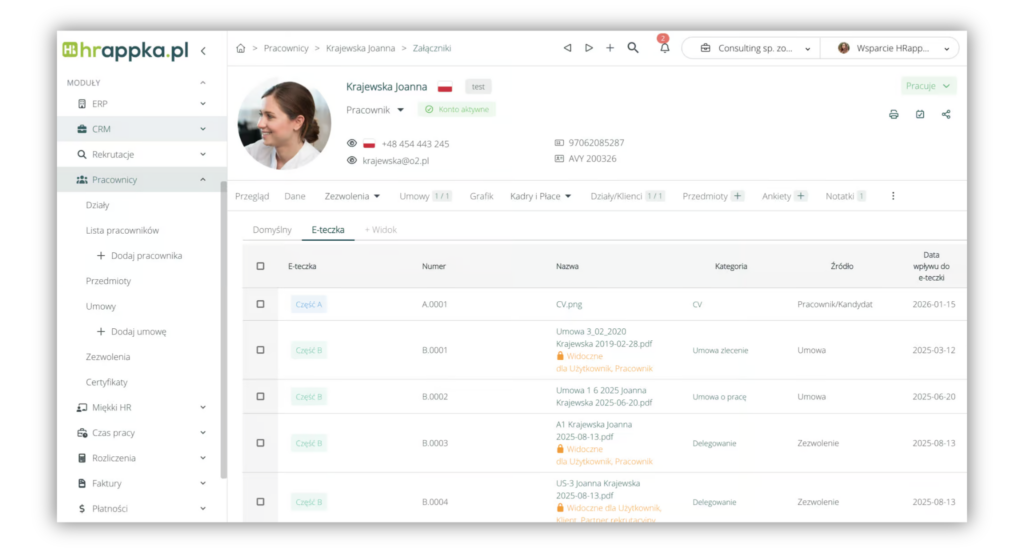
Task: Open the Kadry i Płace dropdown
Action: coord(541,196)
